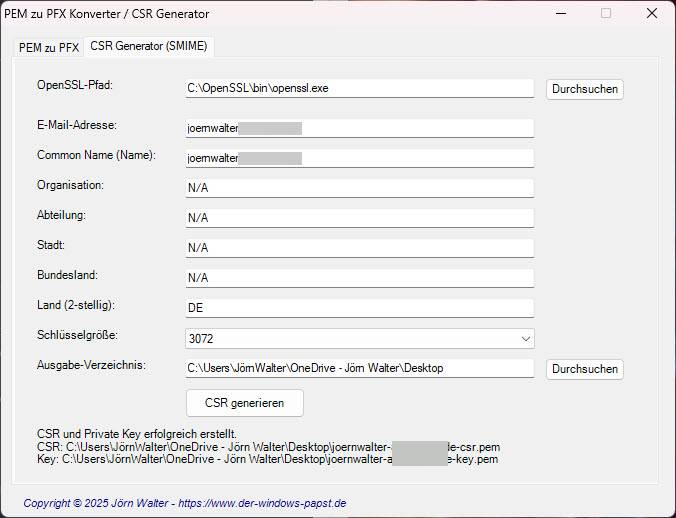Focus the Stadt input box
676x518 pixels.
(359, 248)
